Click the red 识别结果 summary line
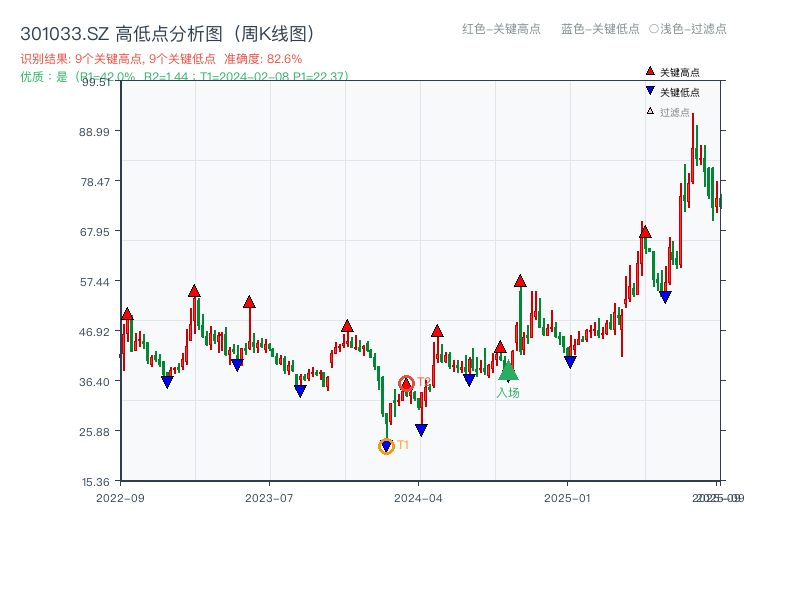800x600 pixels. pos(161,59)
